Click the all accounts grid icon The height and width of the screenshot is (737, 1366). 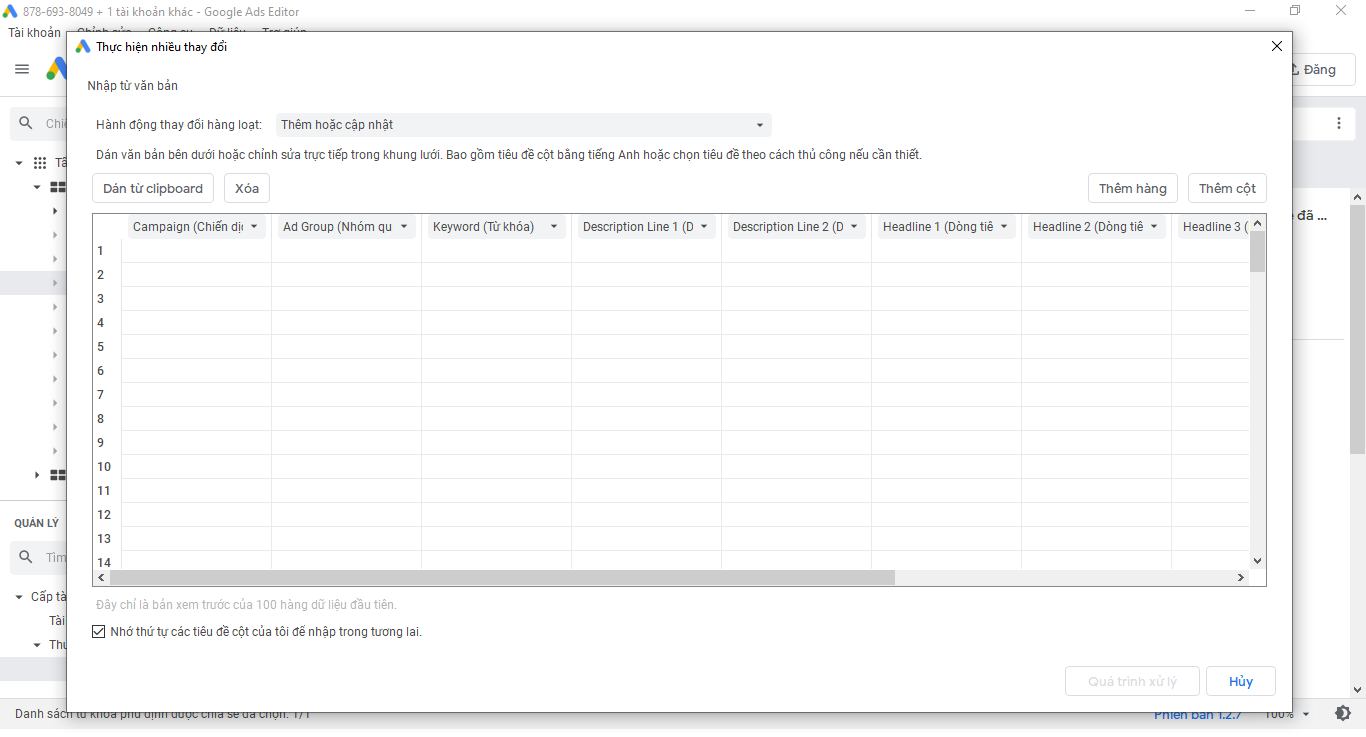click(x=40, y=163)
